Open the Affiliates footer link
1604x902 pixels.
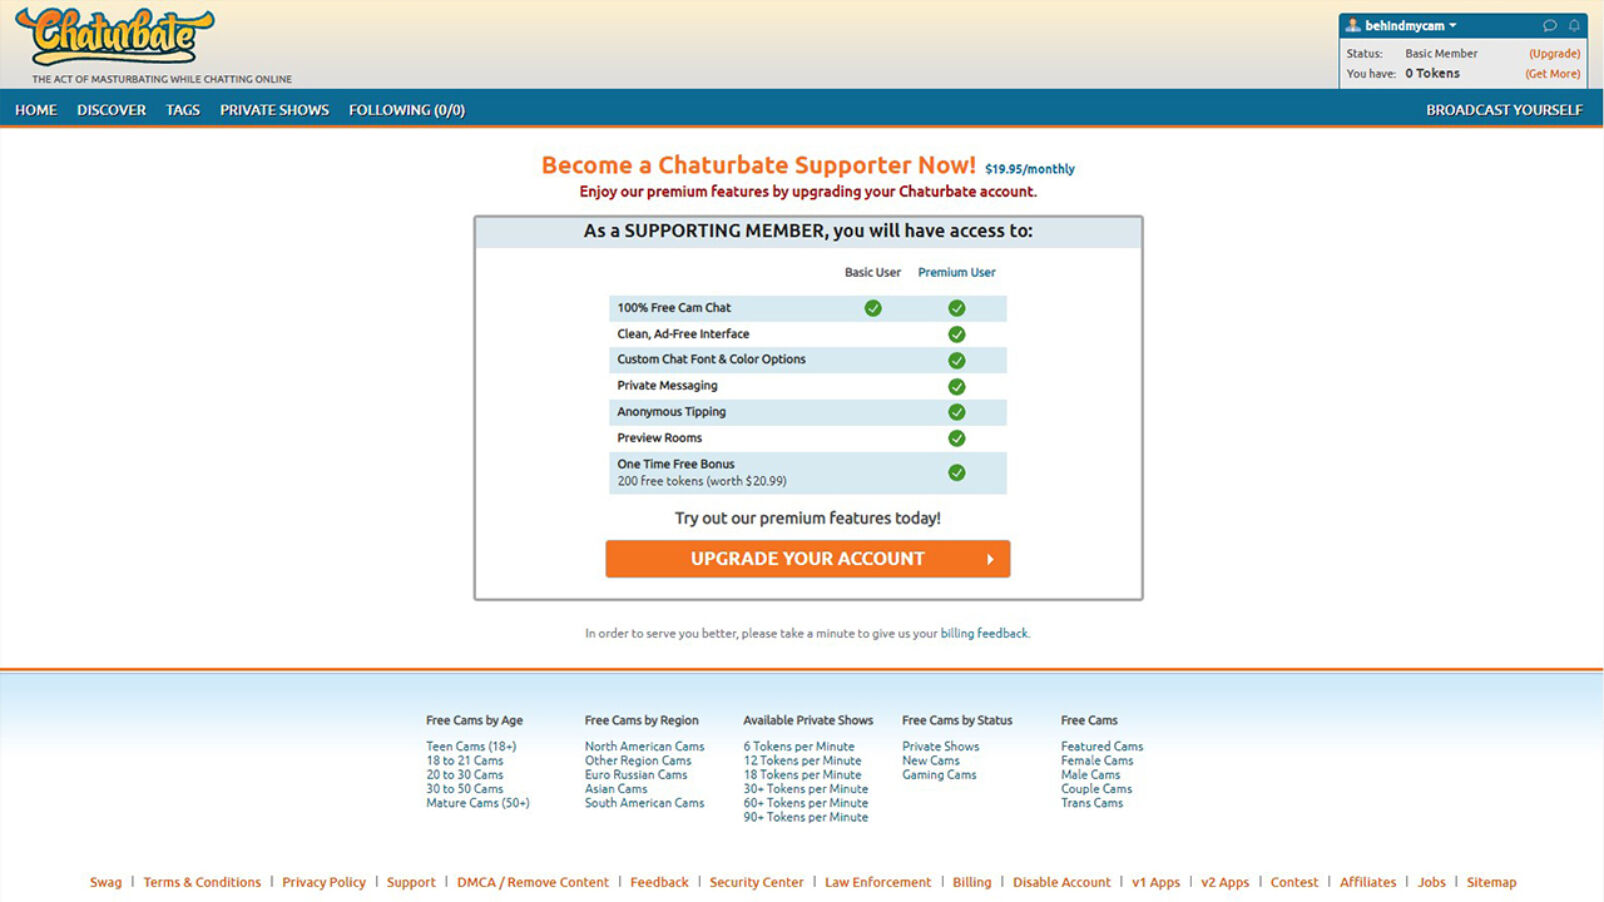click(x=1368, y=882)
